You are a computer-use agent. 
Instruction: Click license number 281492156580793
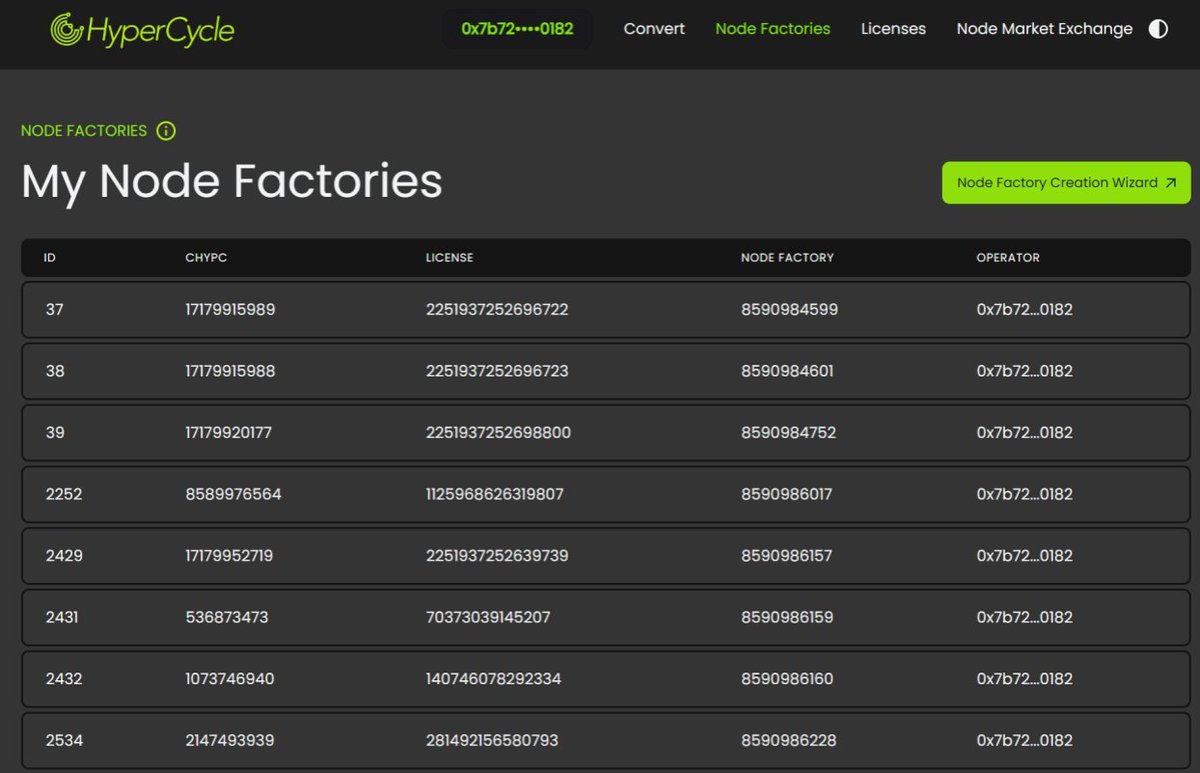(492, 741)
